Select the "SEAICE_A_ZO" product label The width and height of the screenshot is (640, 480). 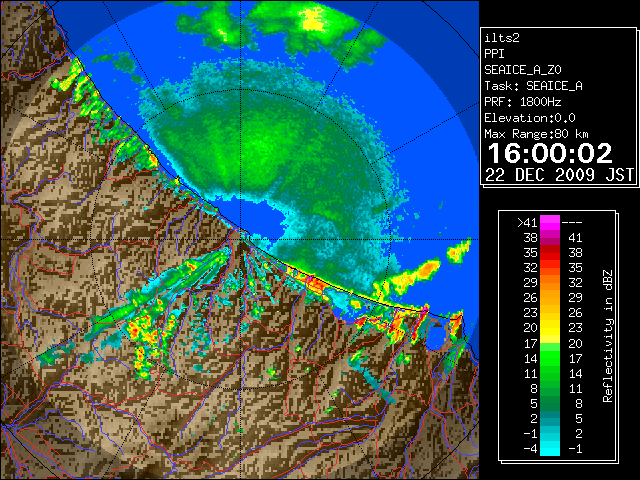pyautogui.click(x=523, y=70)
